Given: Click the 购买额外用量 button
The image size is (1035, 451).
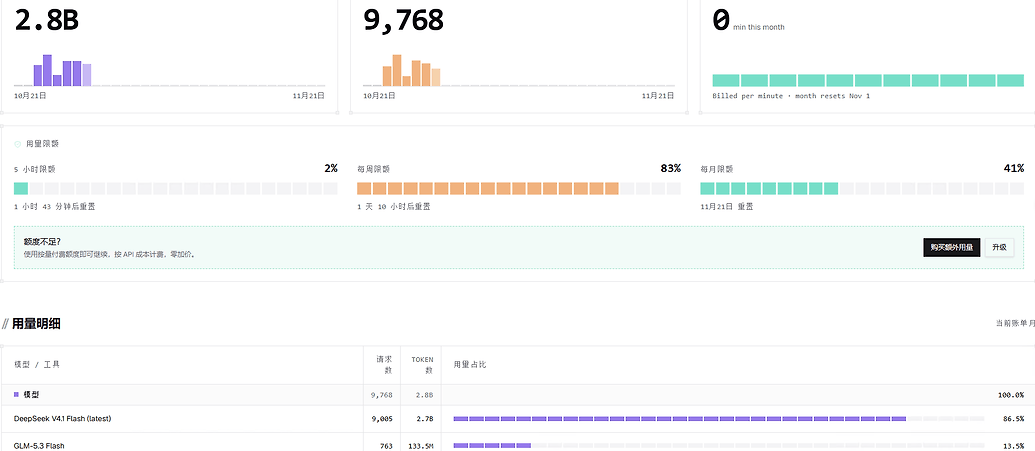Looking at the screenshot, I should pos(952,247).
